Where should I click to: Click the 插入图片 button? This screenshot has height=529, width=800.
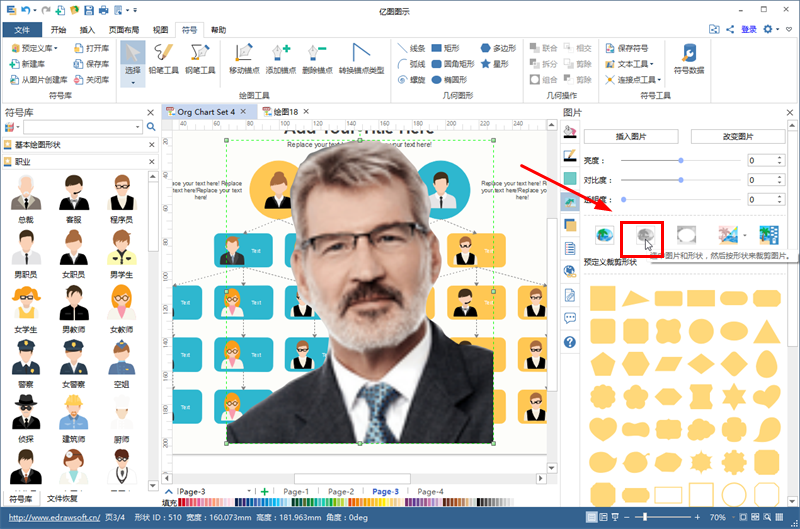point(632,136)
